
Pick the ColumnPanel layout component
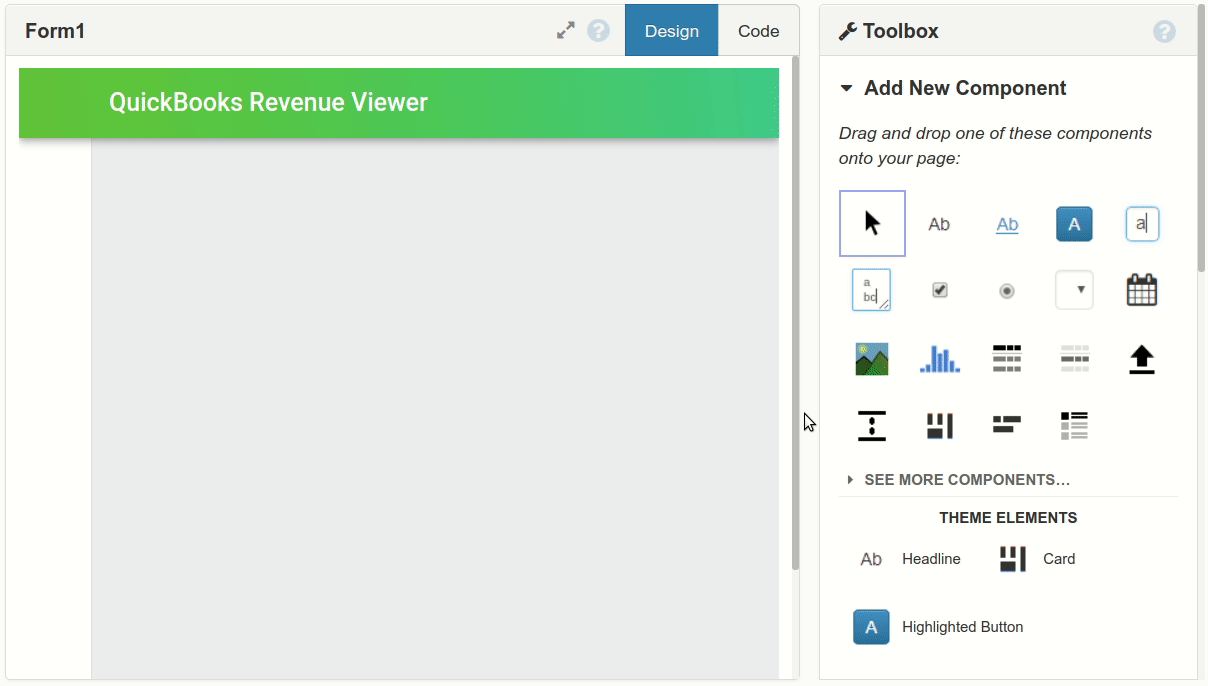[x=939, y=425]
